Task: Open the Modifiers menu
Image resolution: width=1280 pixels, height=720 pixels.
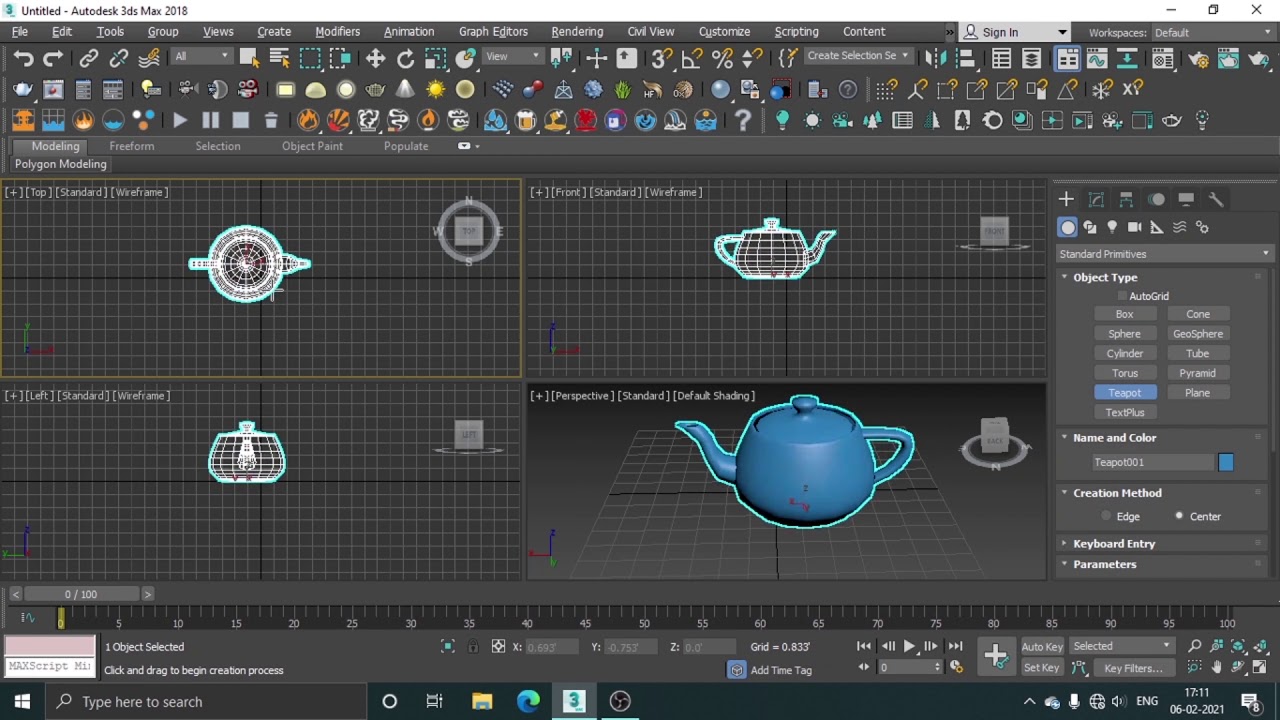Action: [x=337, y=32]
